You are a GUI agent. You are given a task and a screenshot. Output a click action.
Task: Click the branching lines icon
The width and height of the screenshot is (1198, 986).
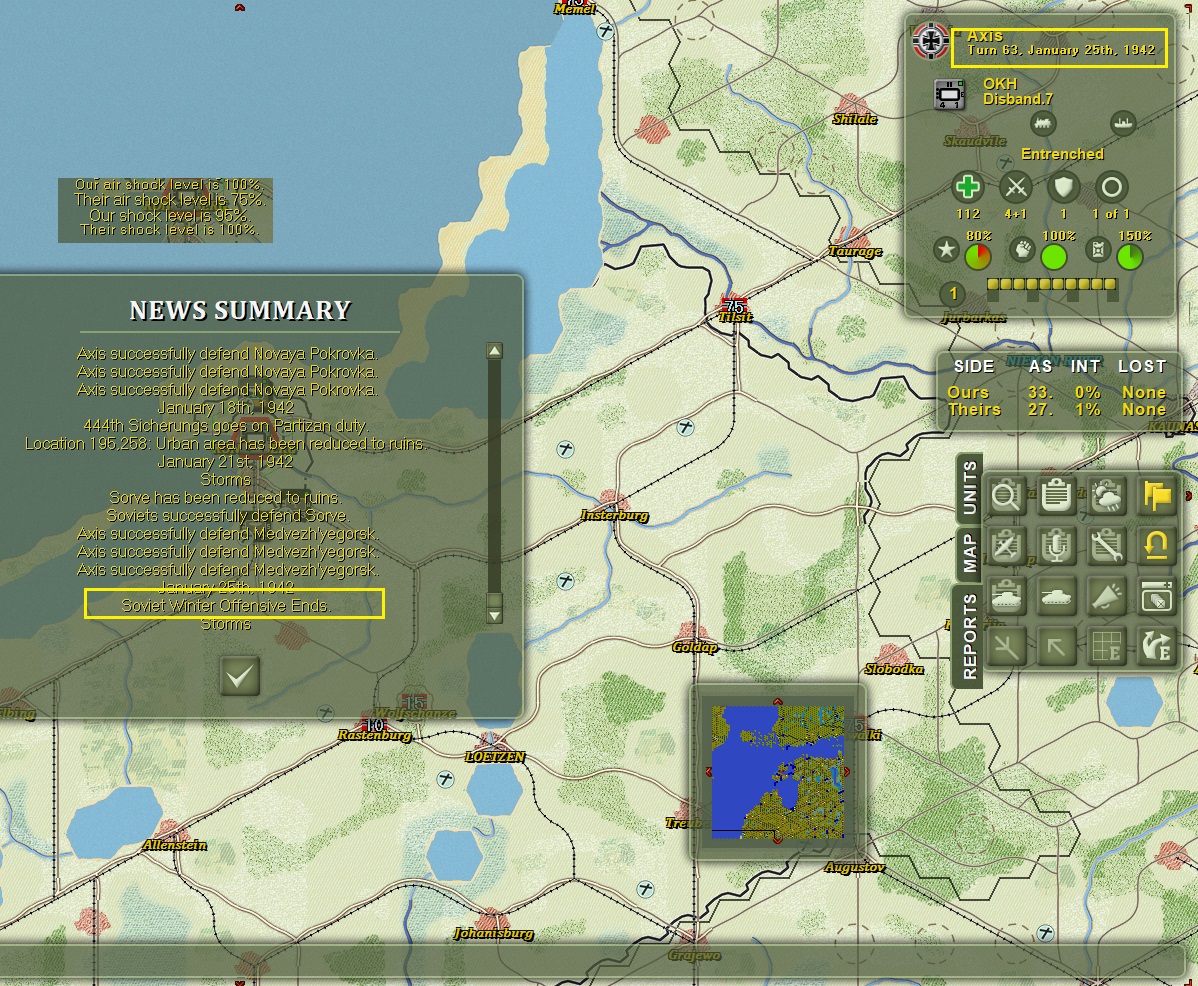pos(1006,647)
